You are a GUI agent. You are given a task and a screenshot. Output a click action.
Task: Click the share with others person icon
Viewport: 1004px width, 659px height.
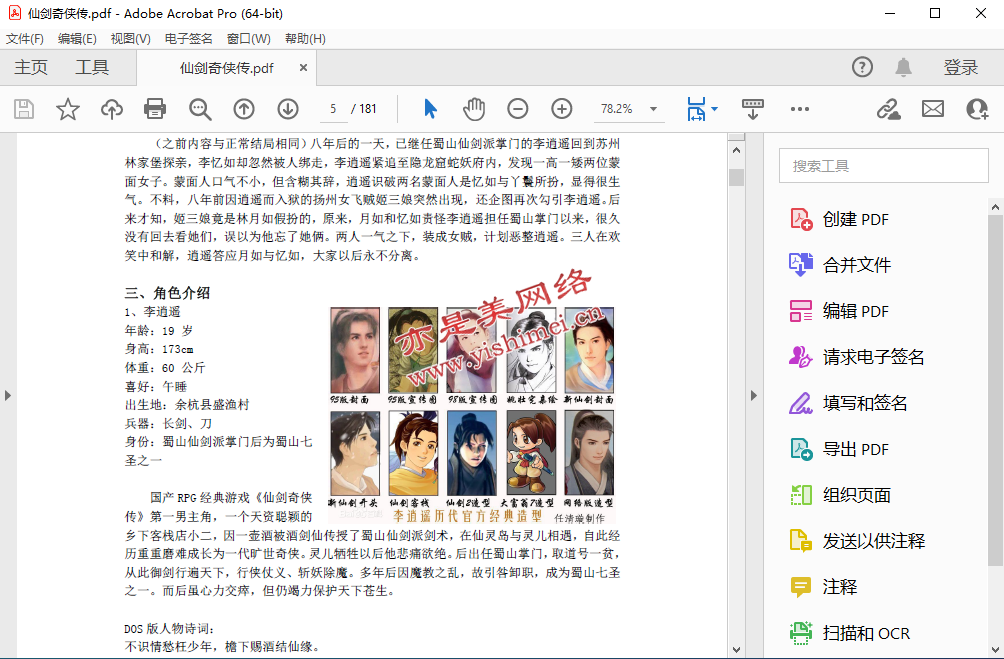[977, 109]
